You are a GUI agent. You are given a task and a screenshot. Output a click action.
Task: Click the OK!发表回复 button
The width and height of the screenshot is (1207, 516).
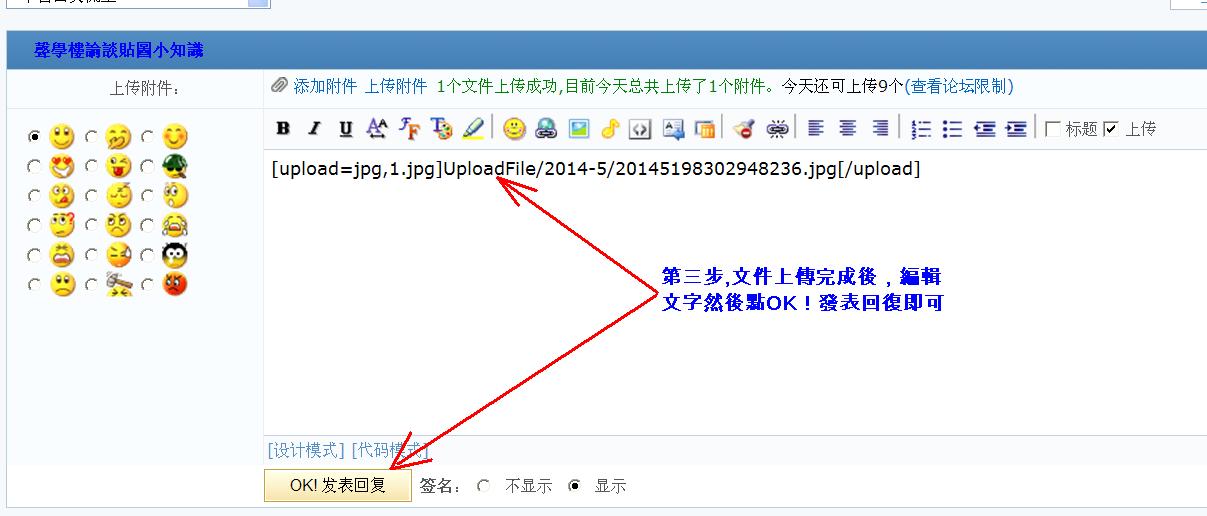tap(338, 485)
